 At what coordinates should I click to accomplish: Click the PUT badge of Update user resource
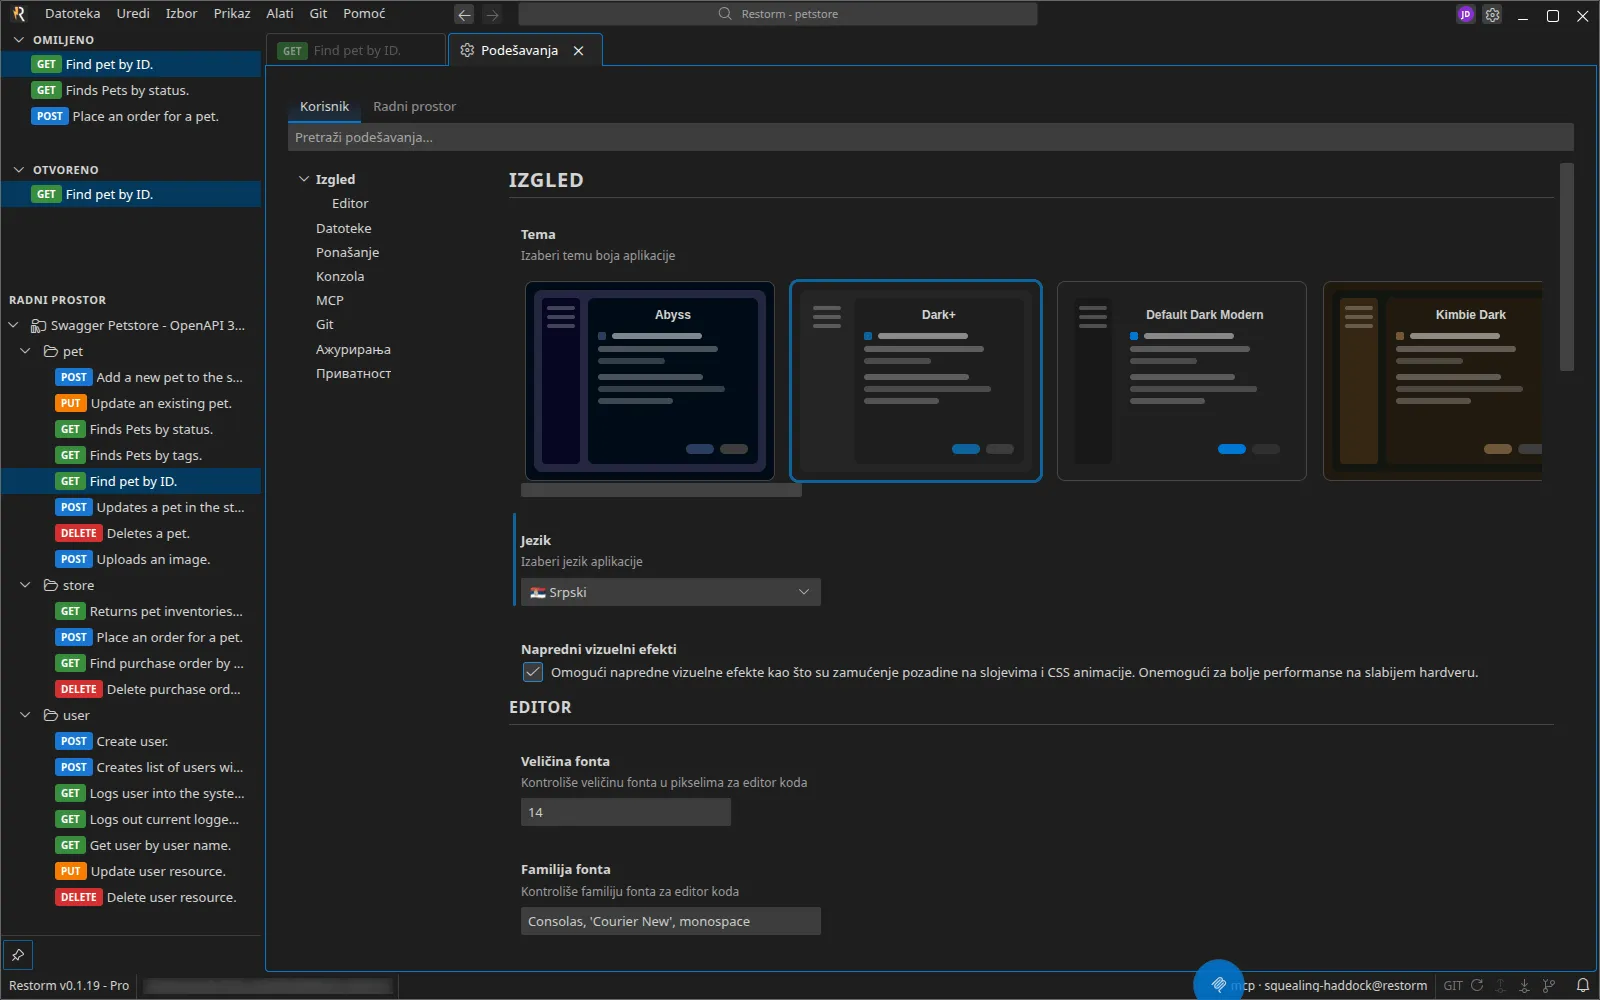coord(70,871)
